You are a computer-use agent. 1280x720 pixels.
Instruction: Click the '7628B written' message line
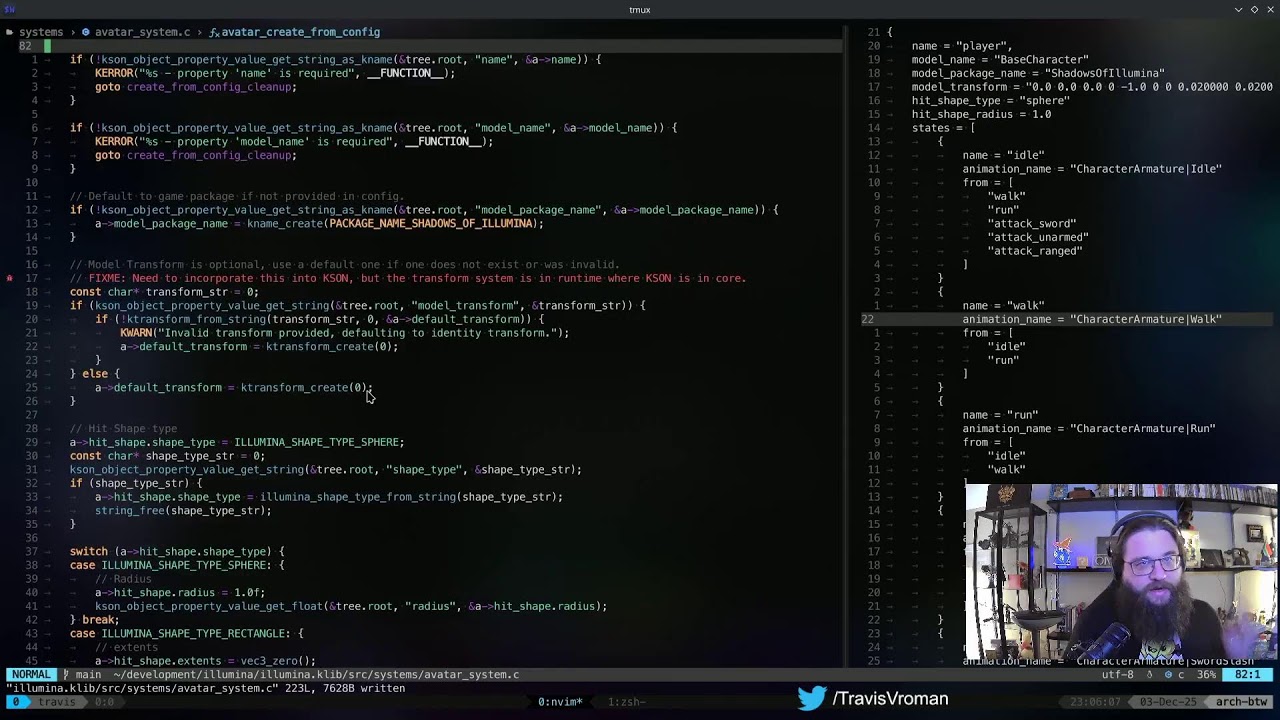click(x=204, y=688)
